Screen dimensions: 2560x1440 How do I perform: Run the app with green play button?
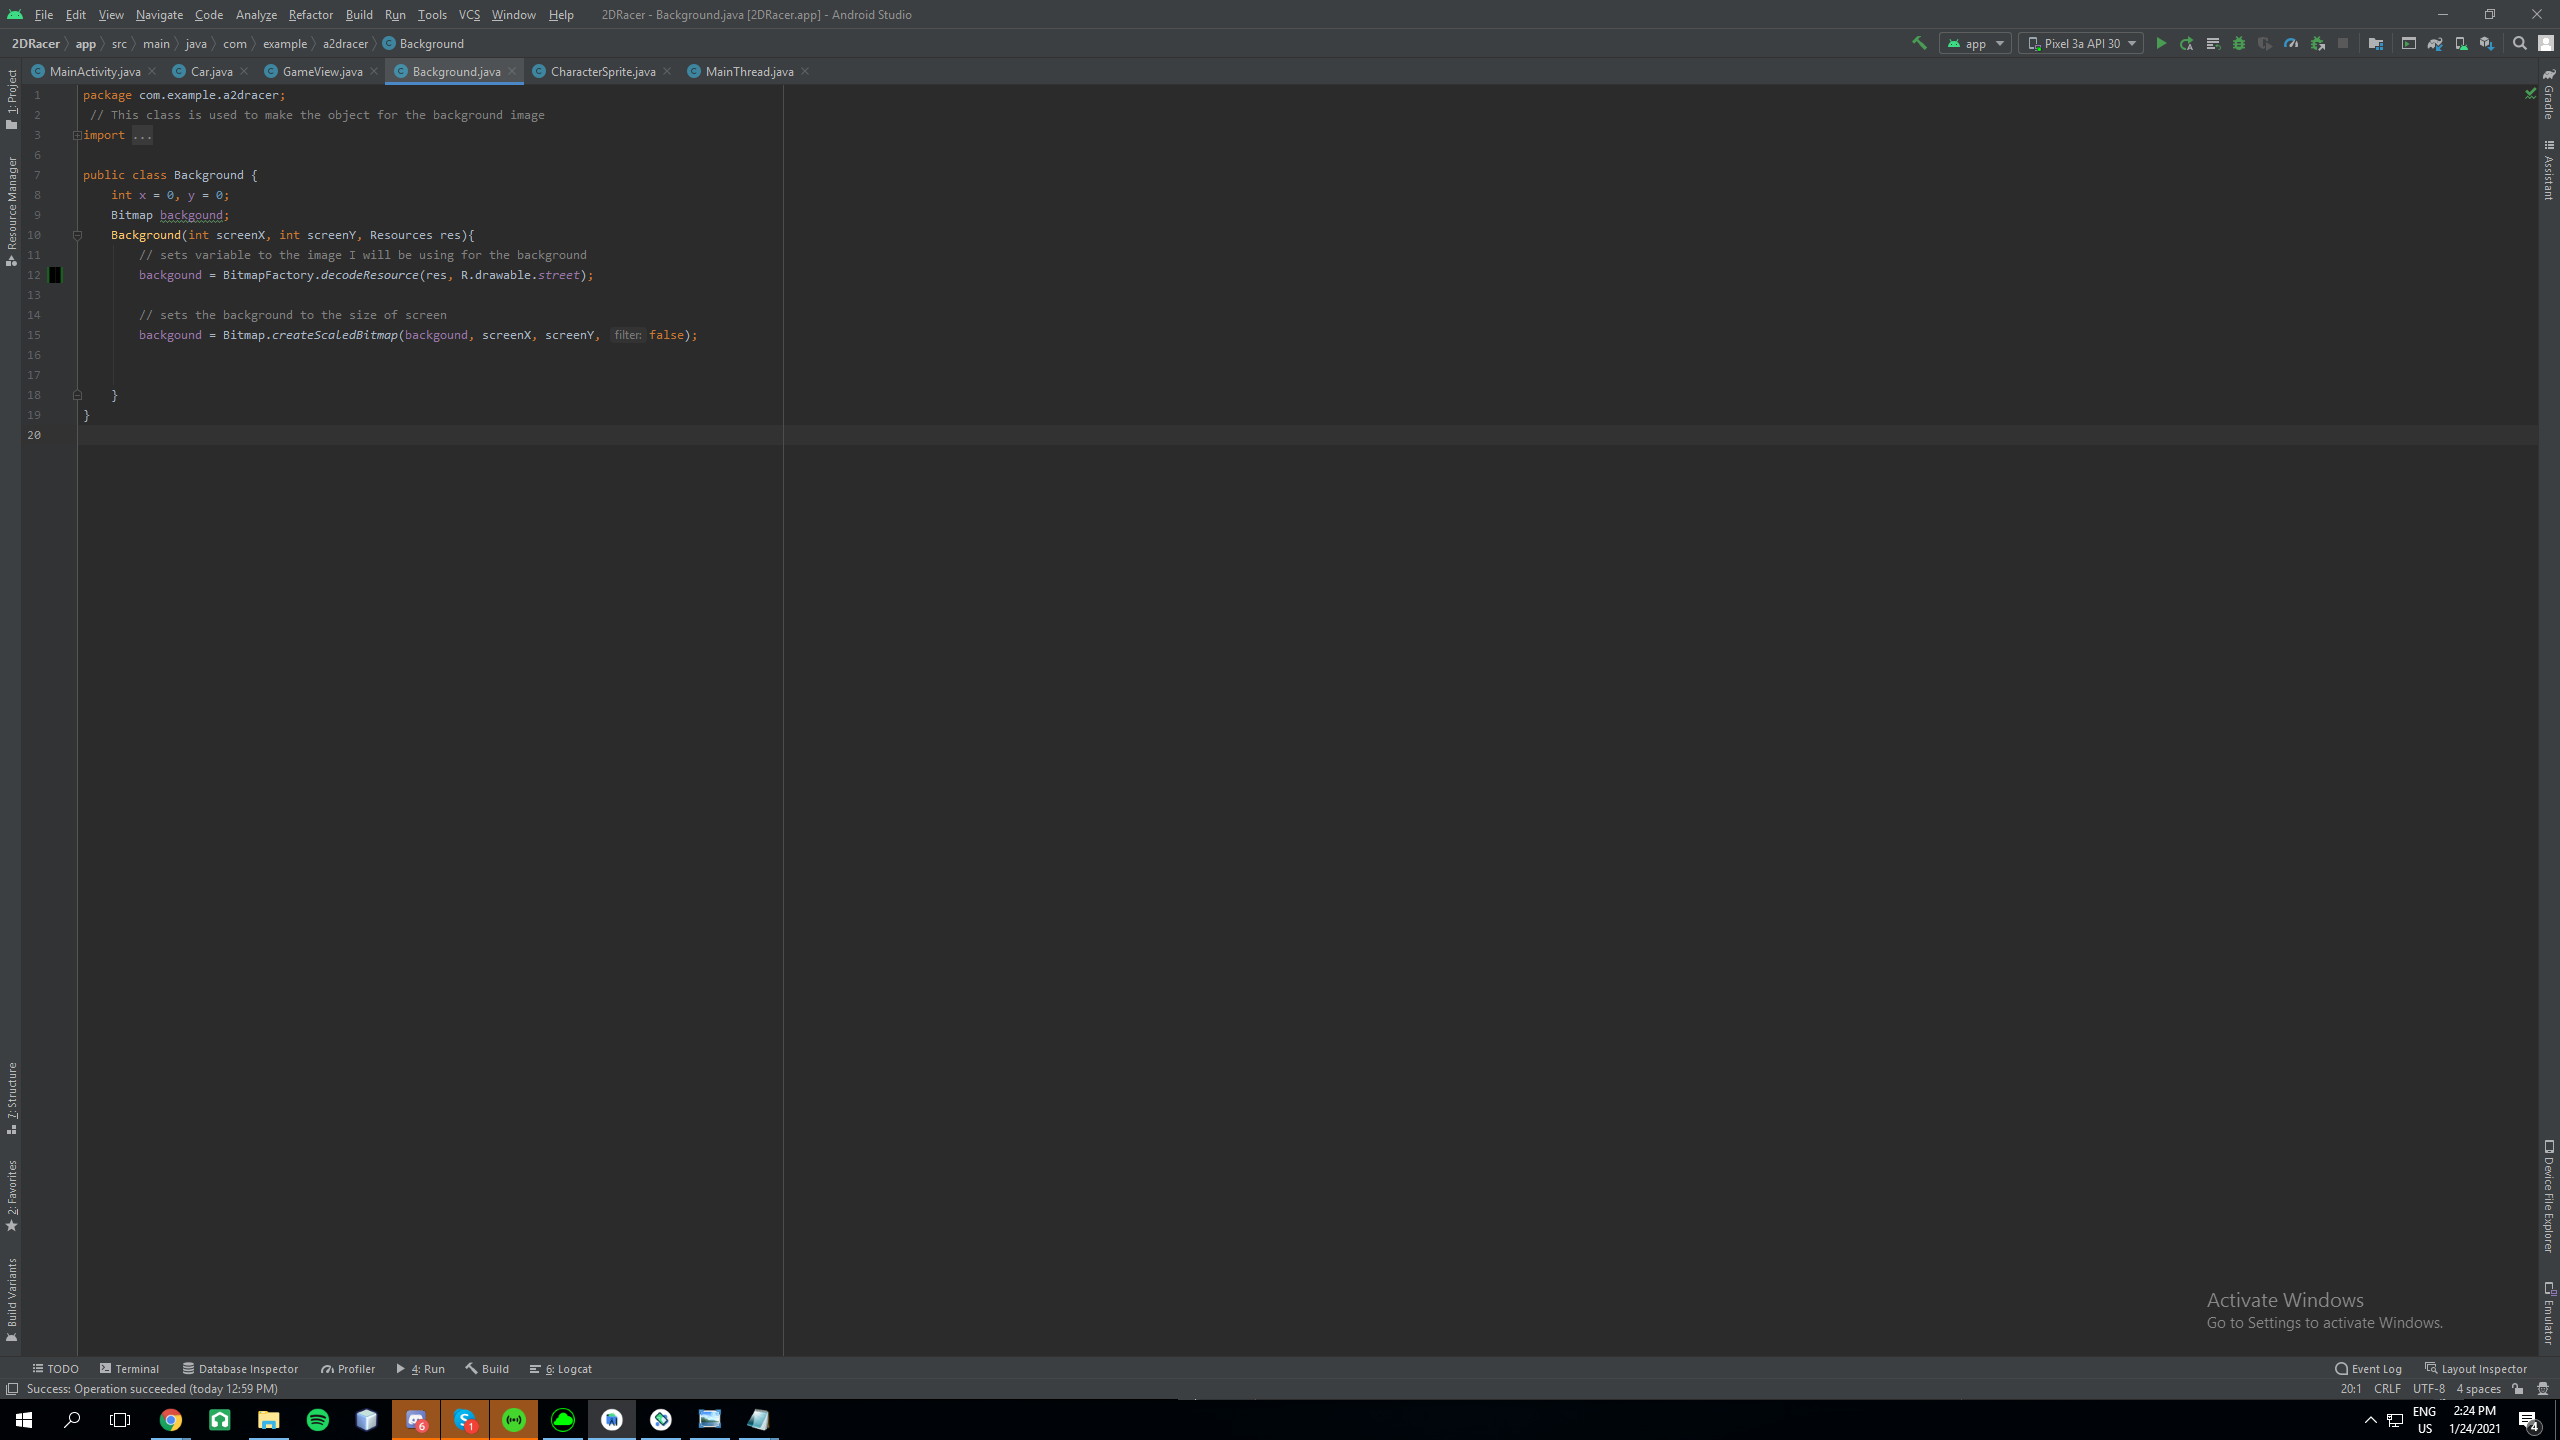(2161, 43)
